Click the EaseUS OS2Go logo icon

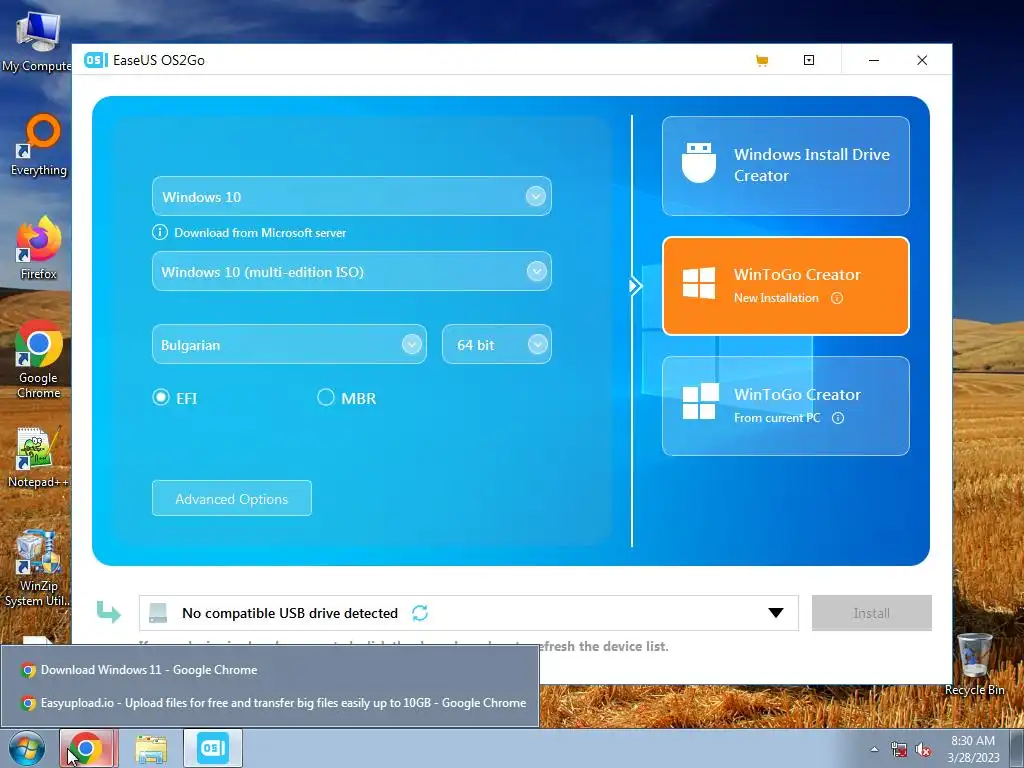point(95,60)
